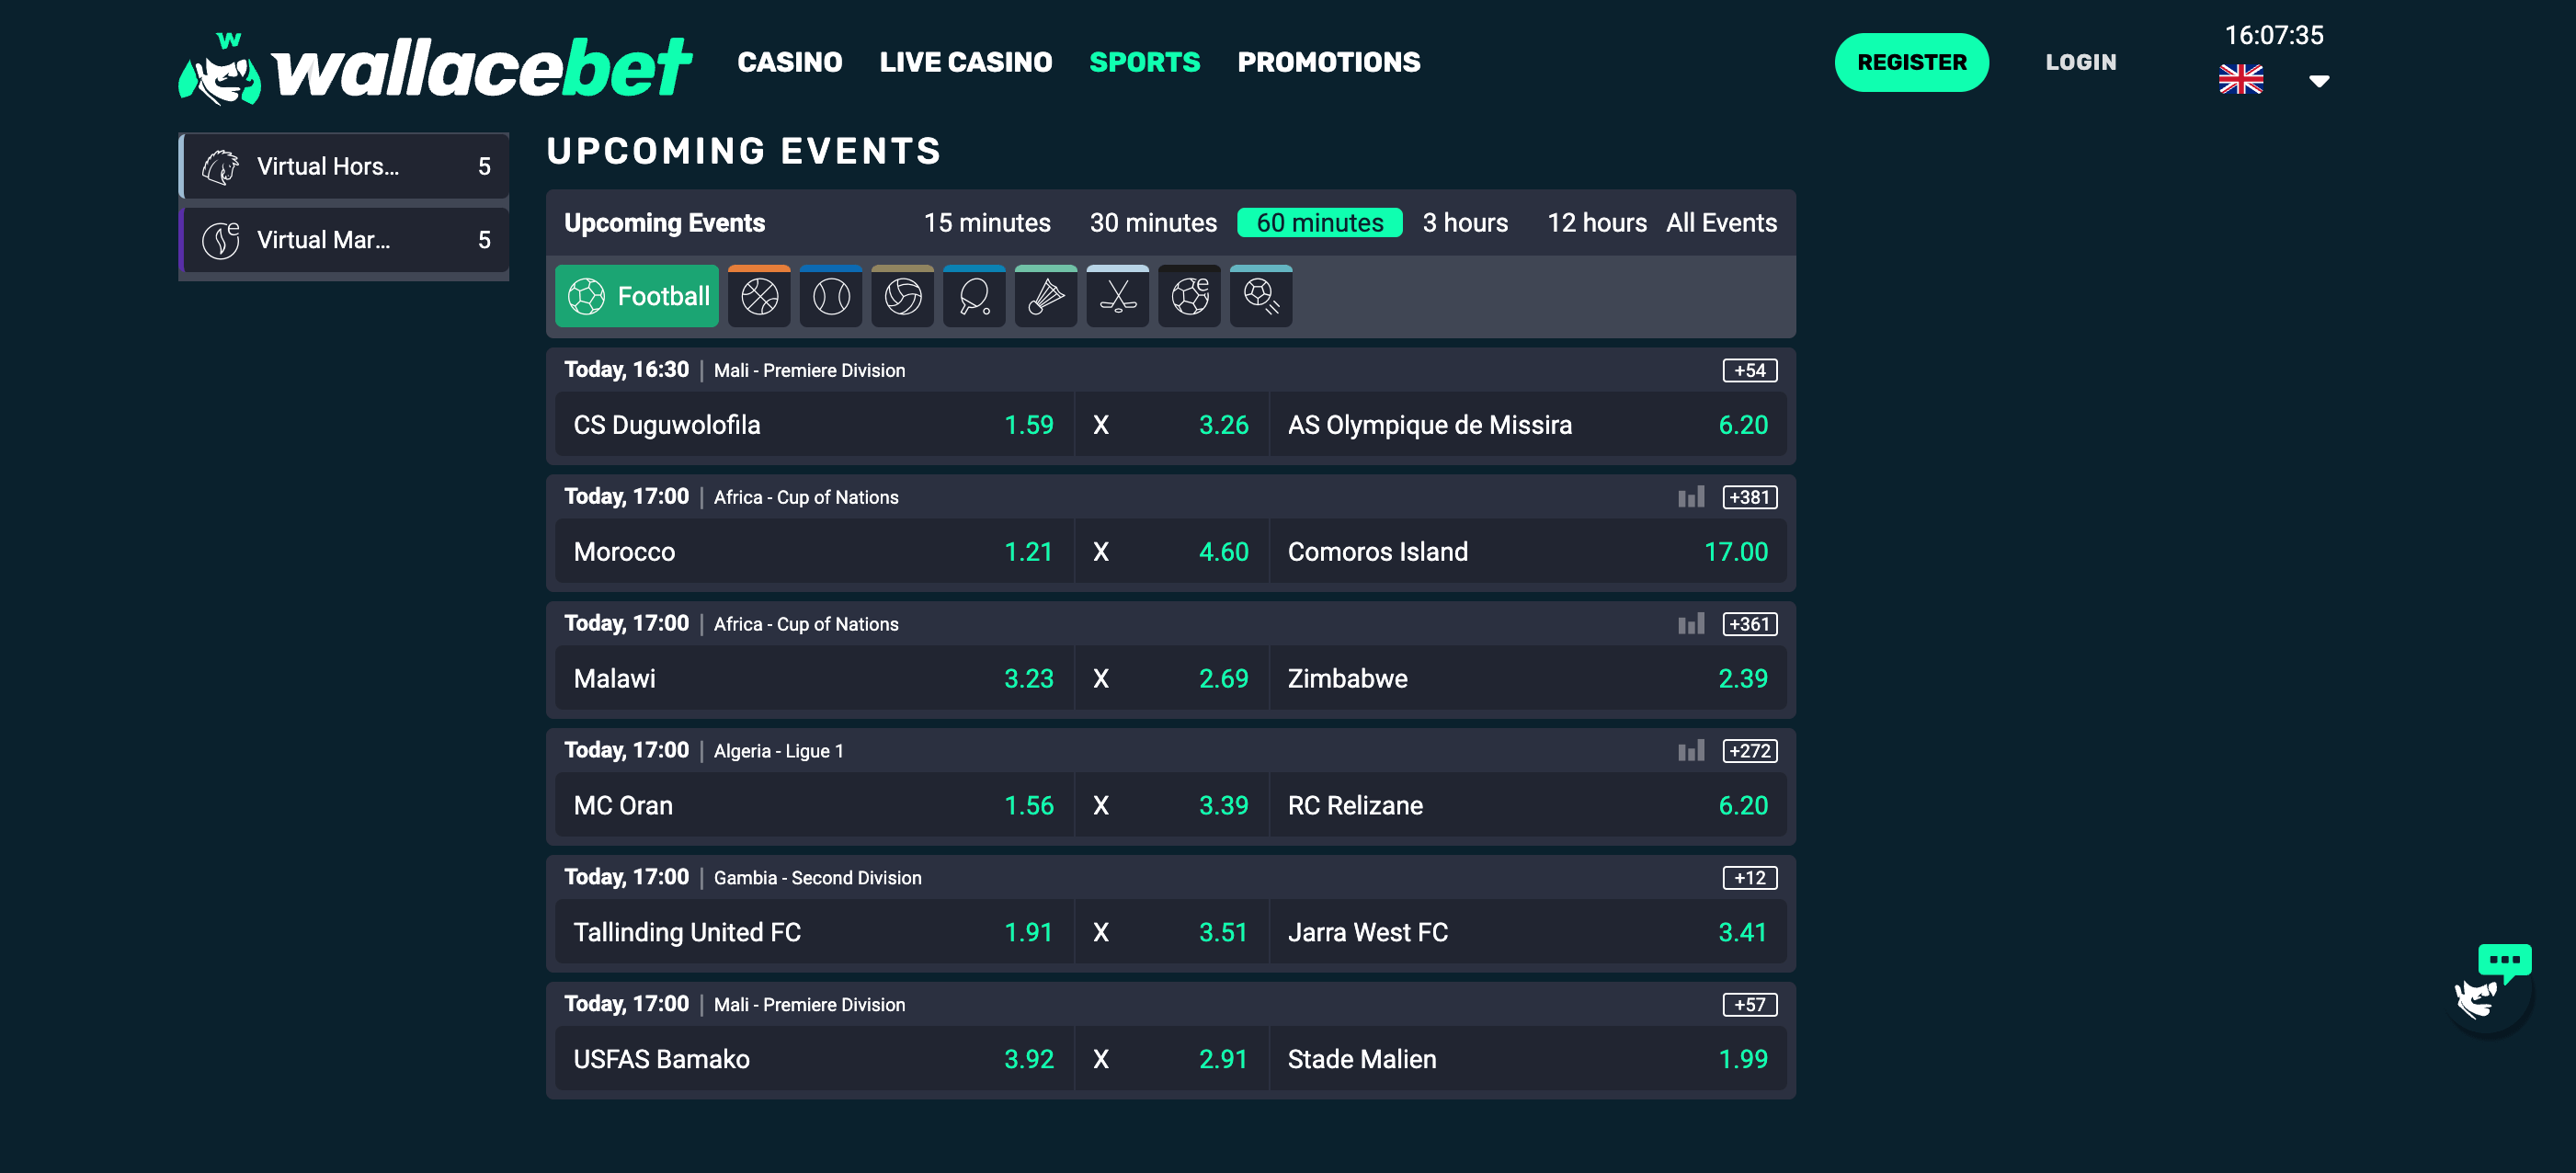Bet on Jarra West FC 3.41
The height and width of the screenshot is (1173, 2576).
coord(1528,933)
